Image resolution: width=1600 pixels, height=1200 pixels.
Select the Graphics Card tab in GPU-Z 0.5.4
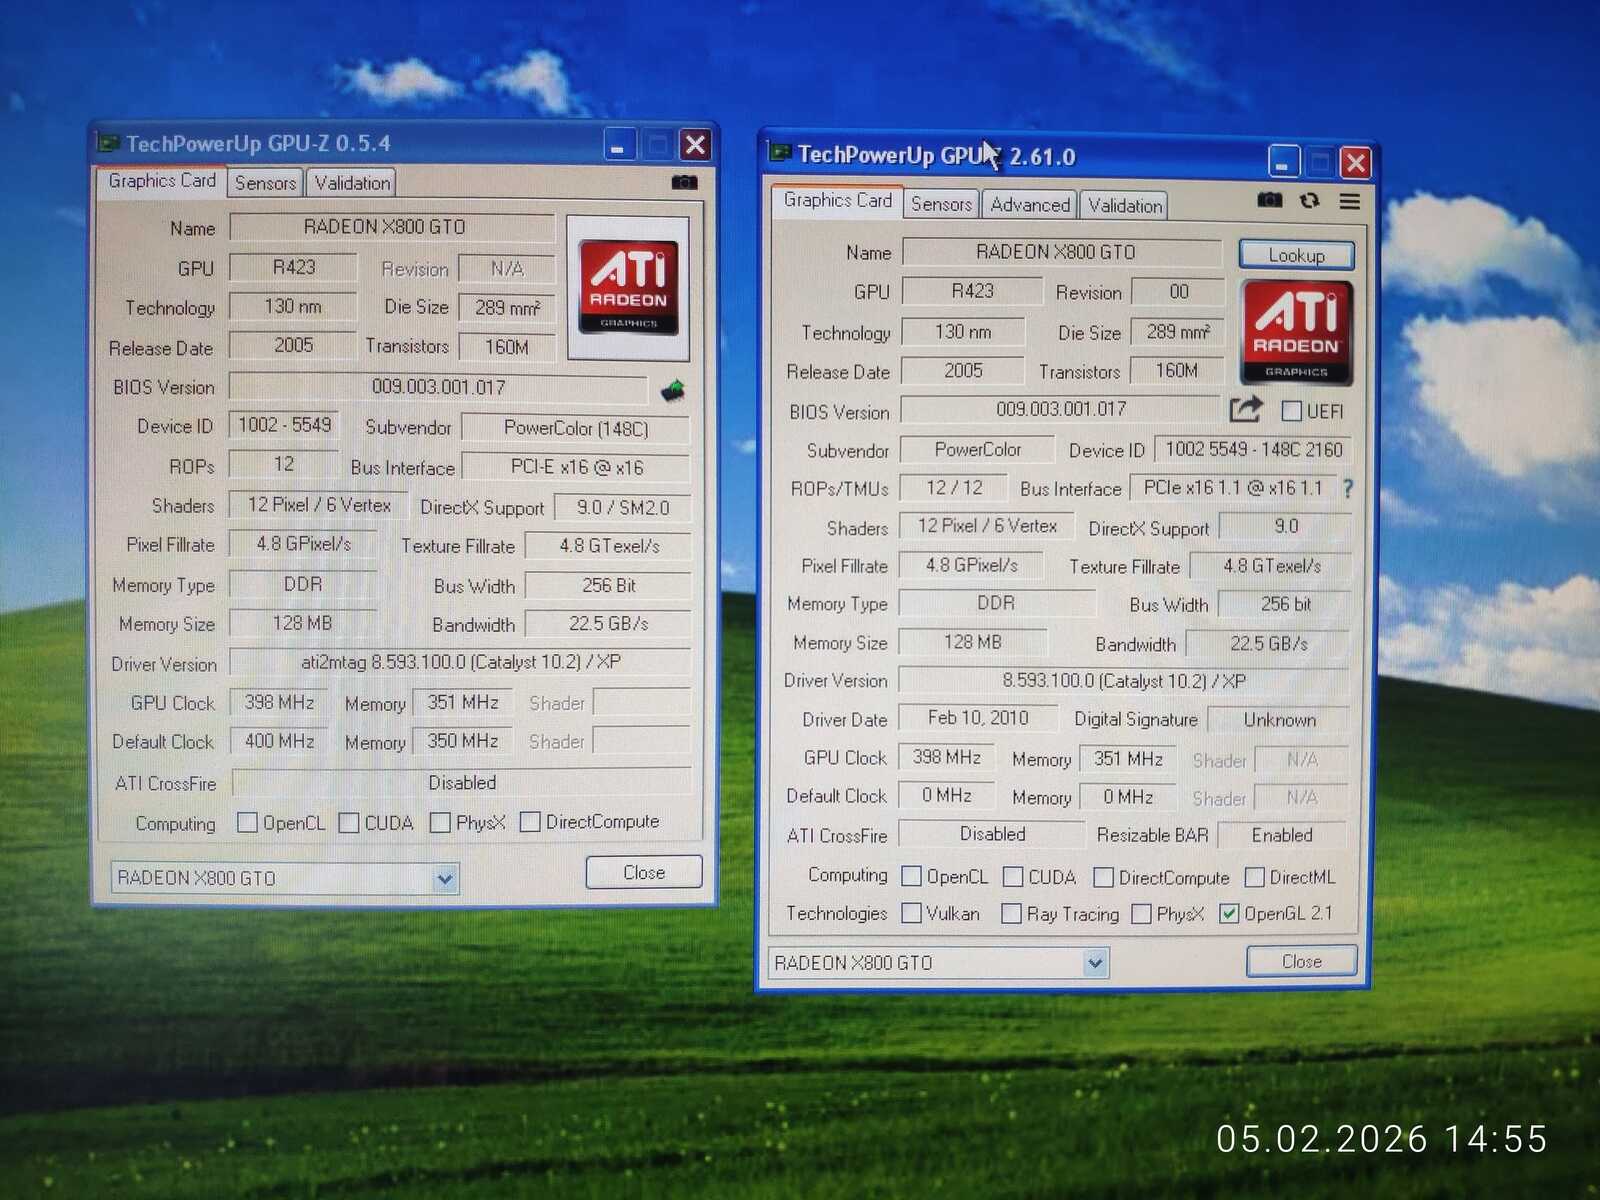click(162, 181)
